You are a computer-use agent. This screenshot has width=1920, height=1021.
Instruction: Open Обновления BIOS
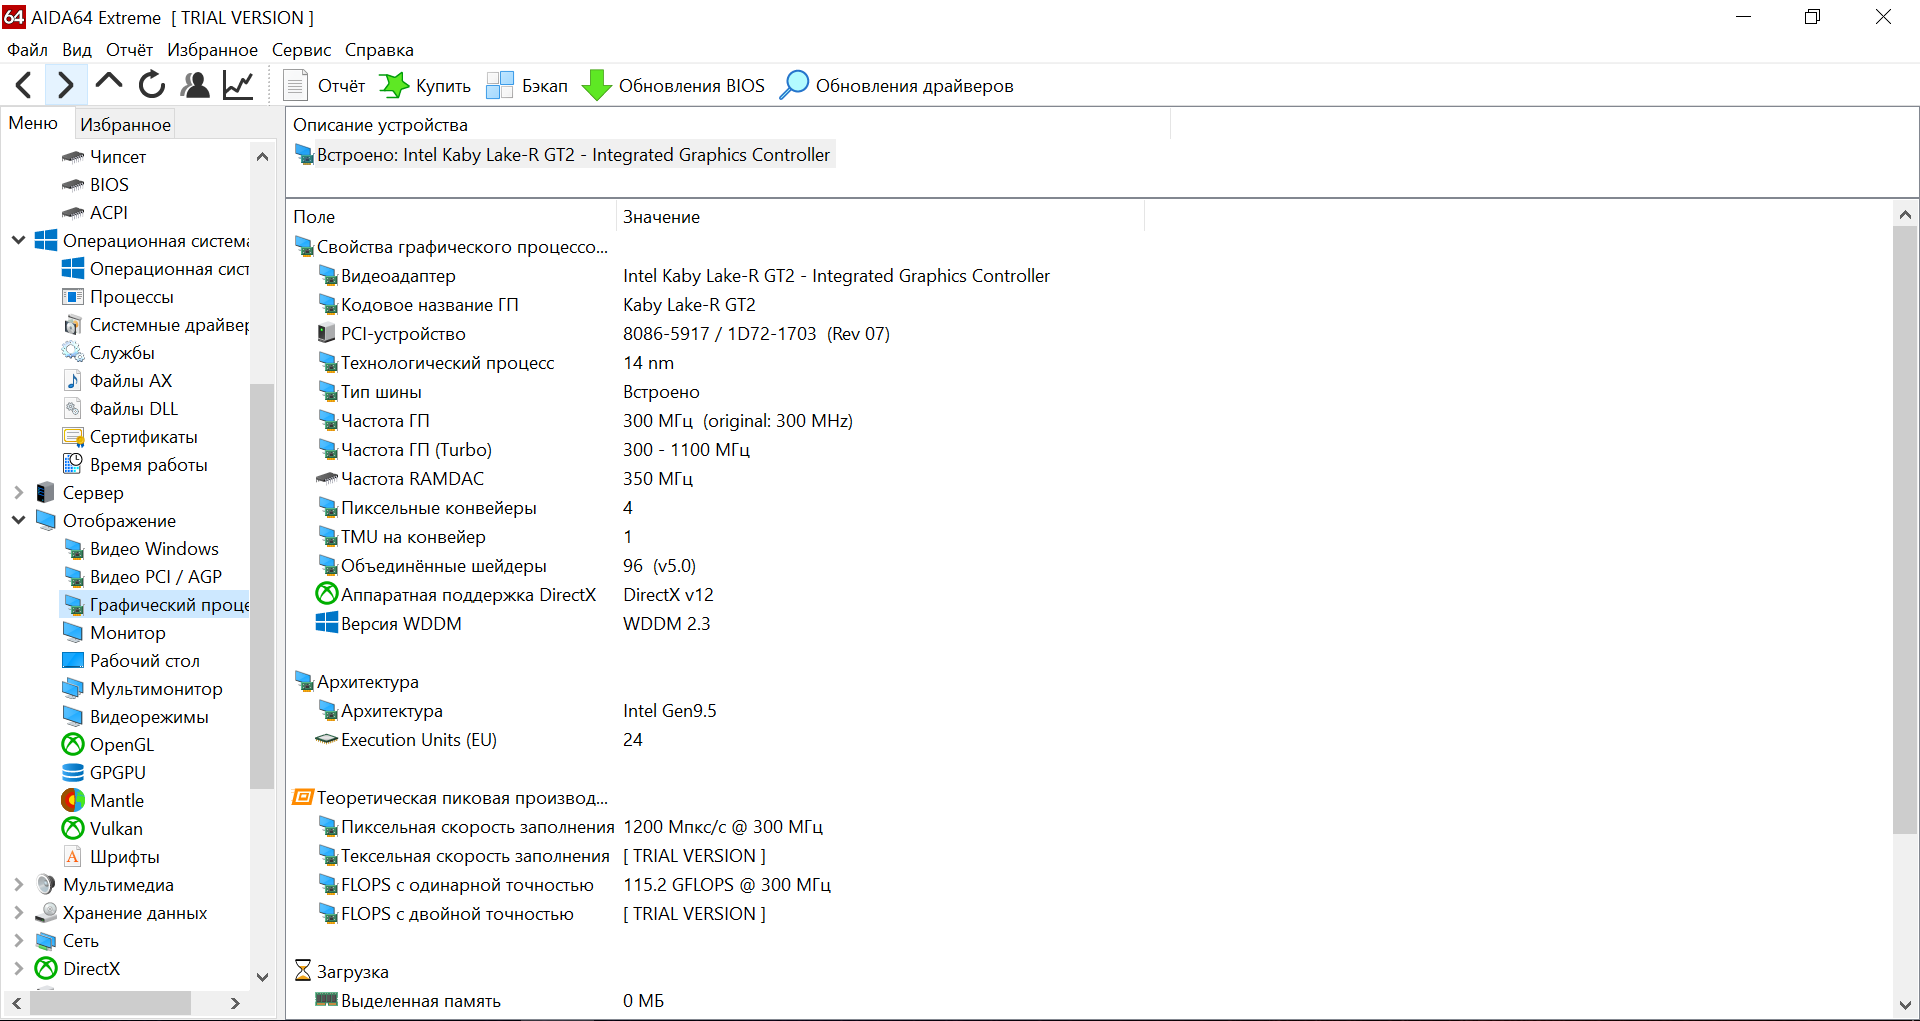[673, 86]
